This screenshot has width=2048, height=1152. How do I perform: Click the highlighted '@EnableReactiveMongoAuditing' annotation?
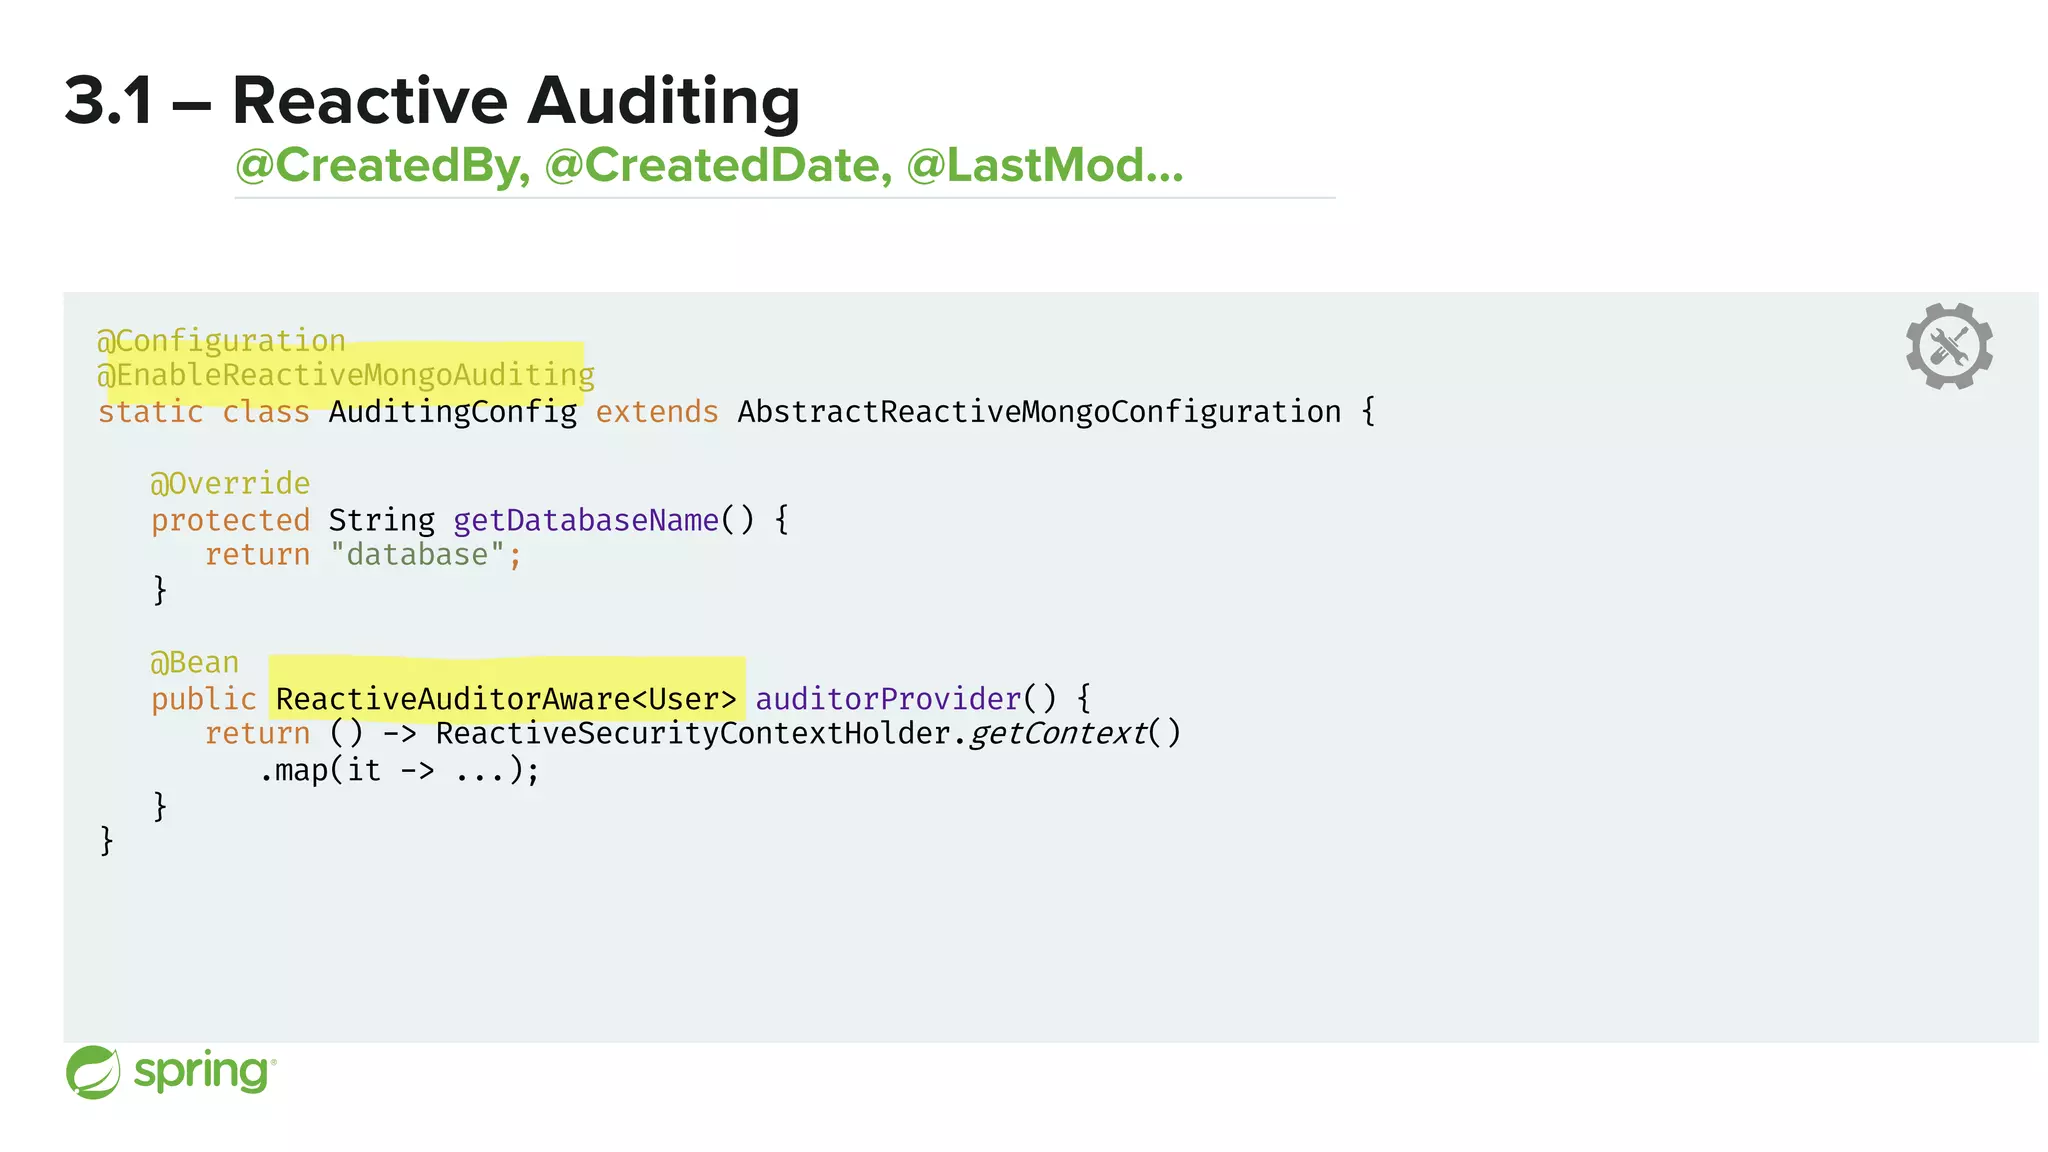pos(346,375)
